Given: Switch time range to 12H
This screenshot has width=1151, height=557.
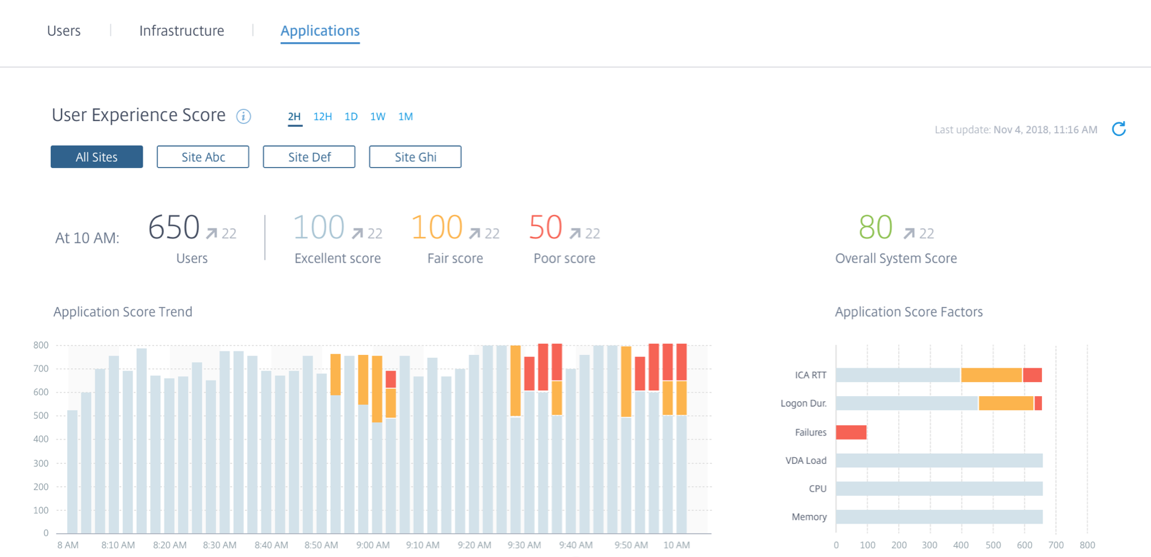Looking at the screenshot, I should 322,117.
